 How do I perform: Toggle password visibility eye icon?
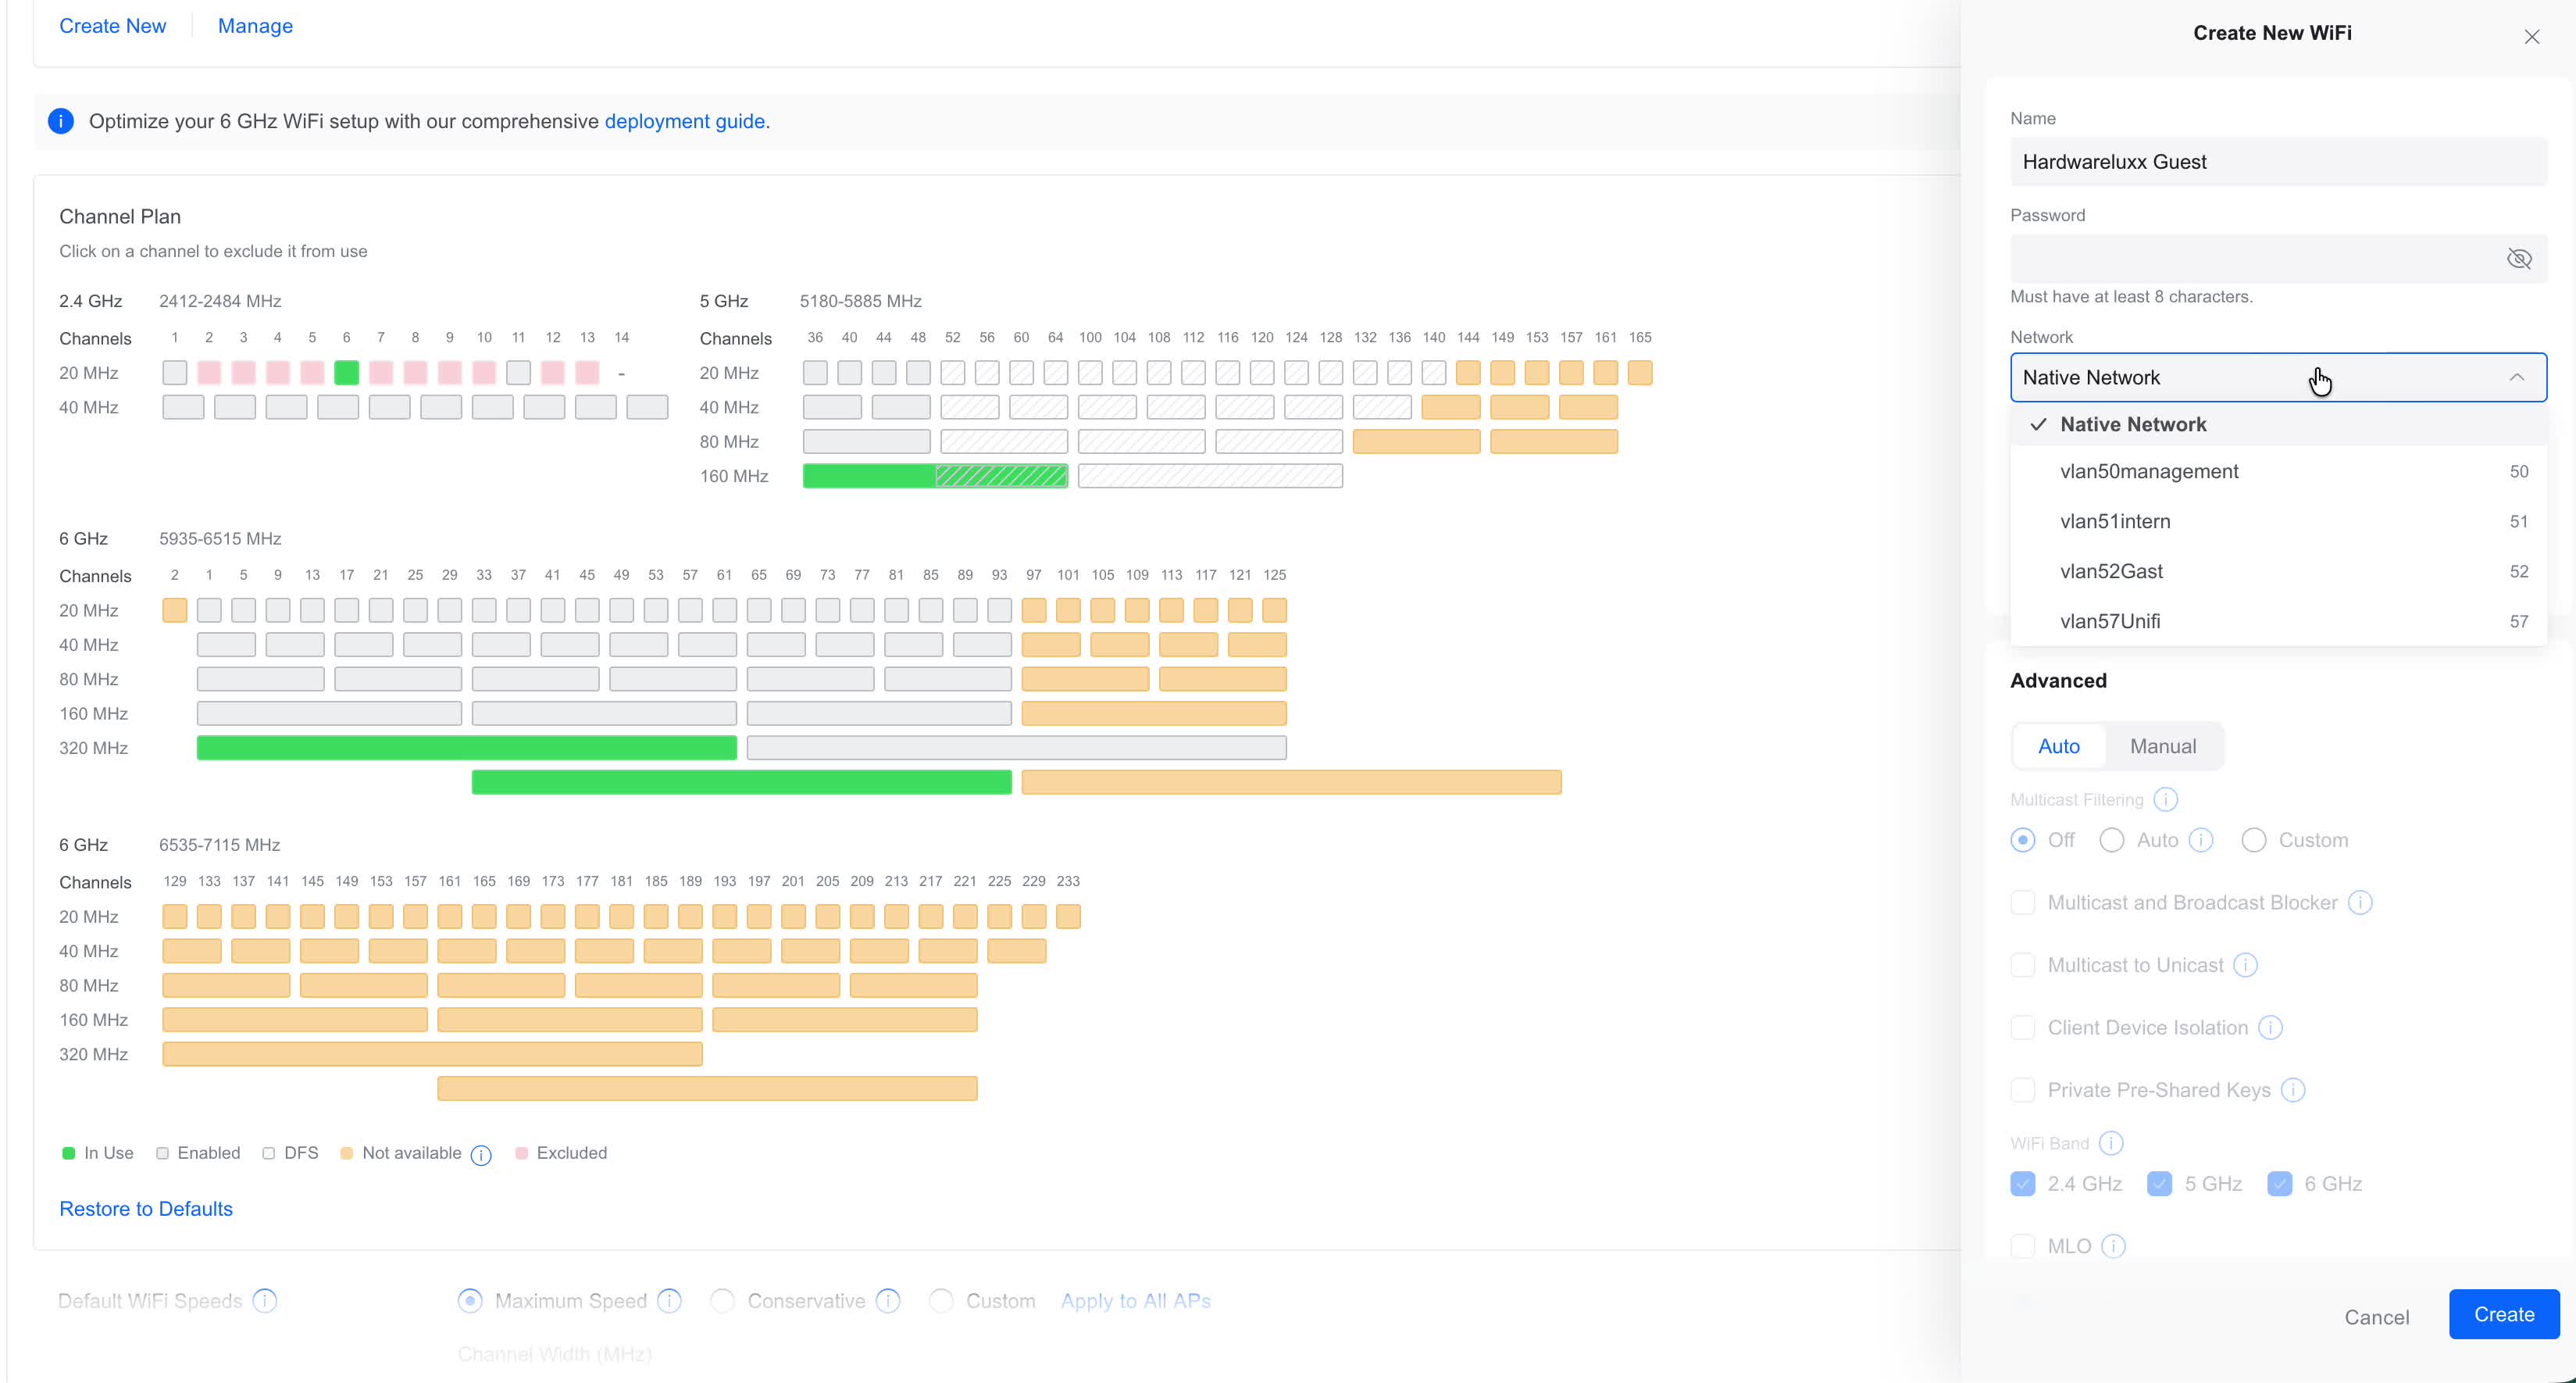pos(2518,259)
